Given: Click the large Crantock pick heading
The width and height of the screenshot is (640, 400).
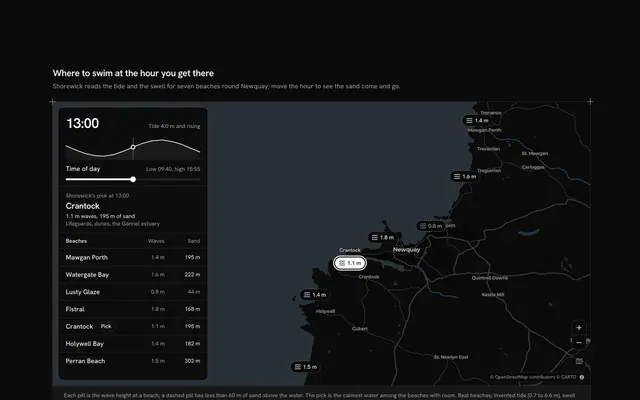Looking at the screenshot, I should coord(82,206).
